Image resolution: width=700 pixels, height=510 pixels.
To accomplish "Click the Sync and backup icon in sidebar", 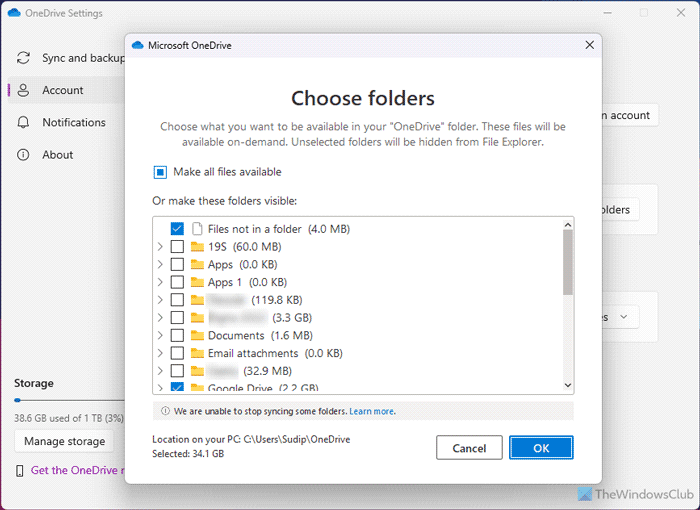I will [x=23, y=58].
